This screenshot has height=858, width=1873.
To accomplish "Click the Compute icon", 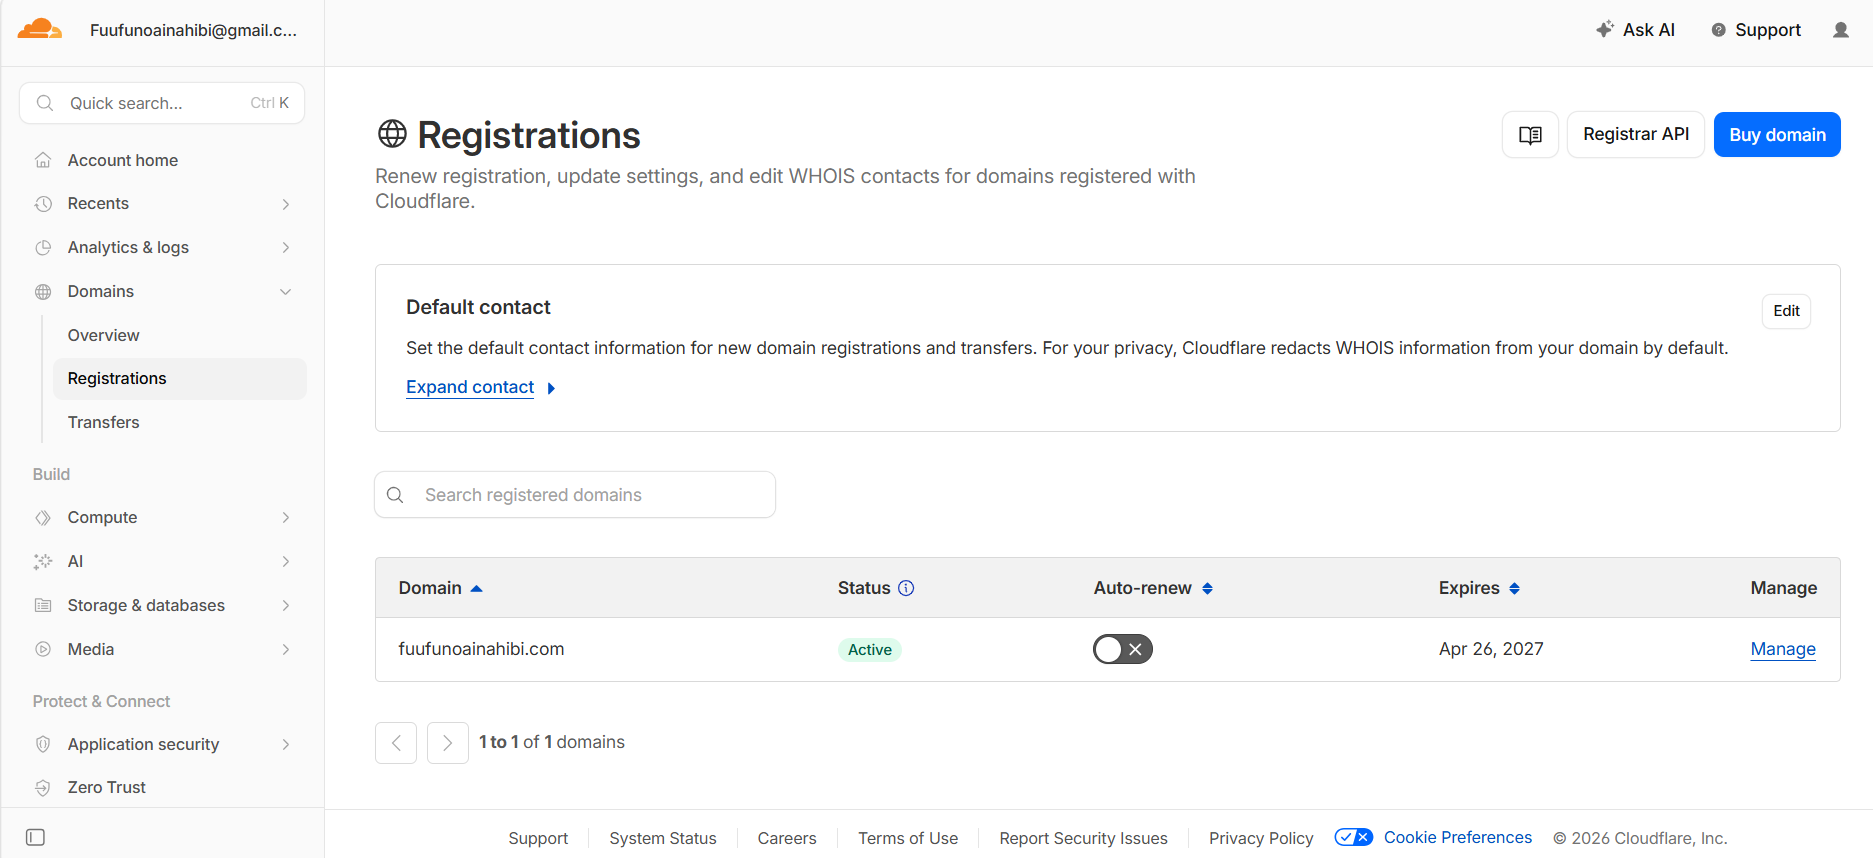I will tap(43, 518).
